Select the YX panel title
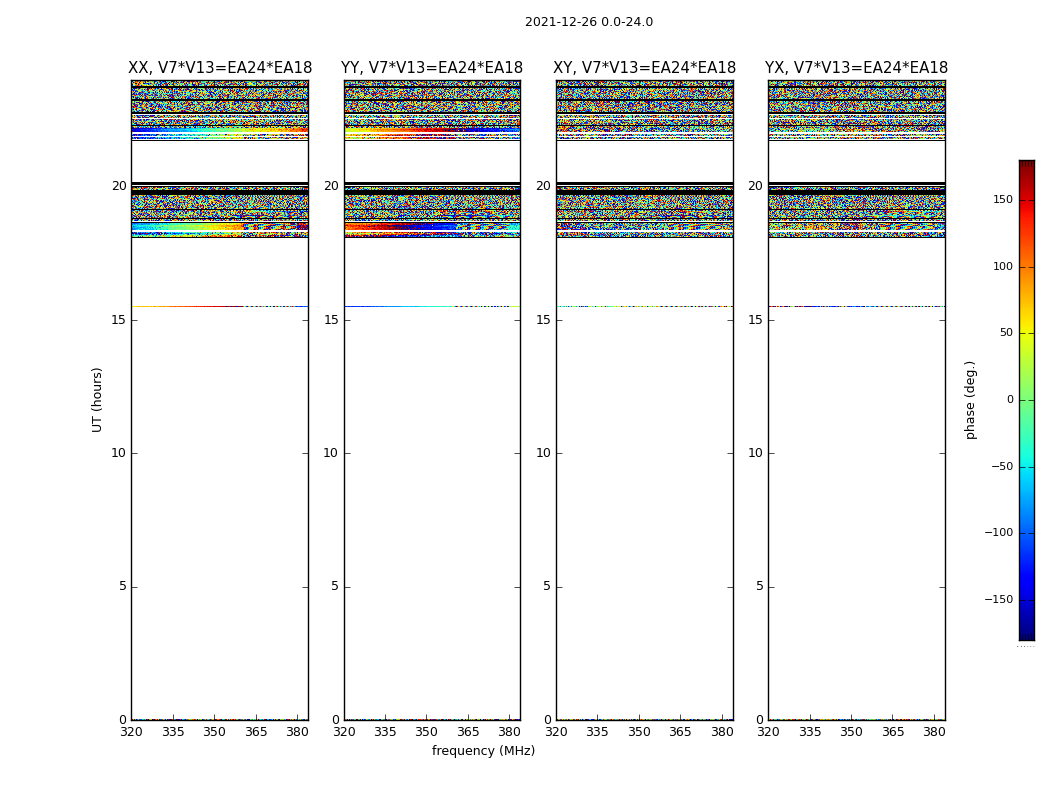This screenshot has width=1050, height=800. pyautogui.click(x=856, y=68)
